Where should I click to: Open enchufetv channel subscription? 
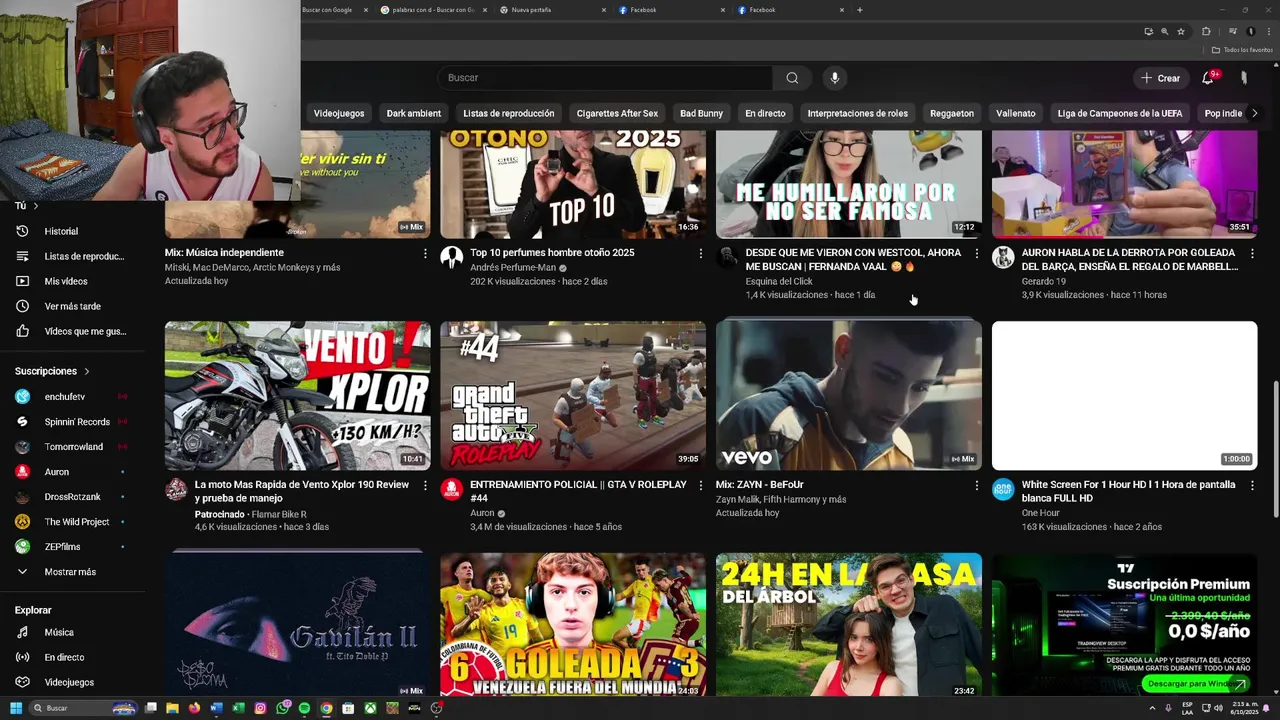click(x=65, y=397)
